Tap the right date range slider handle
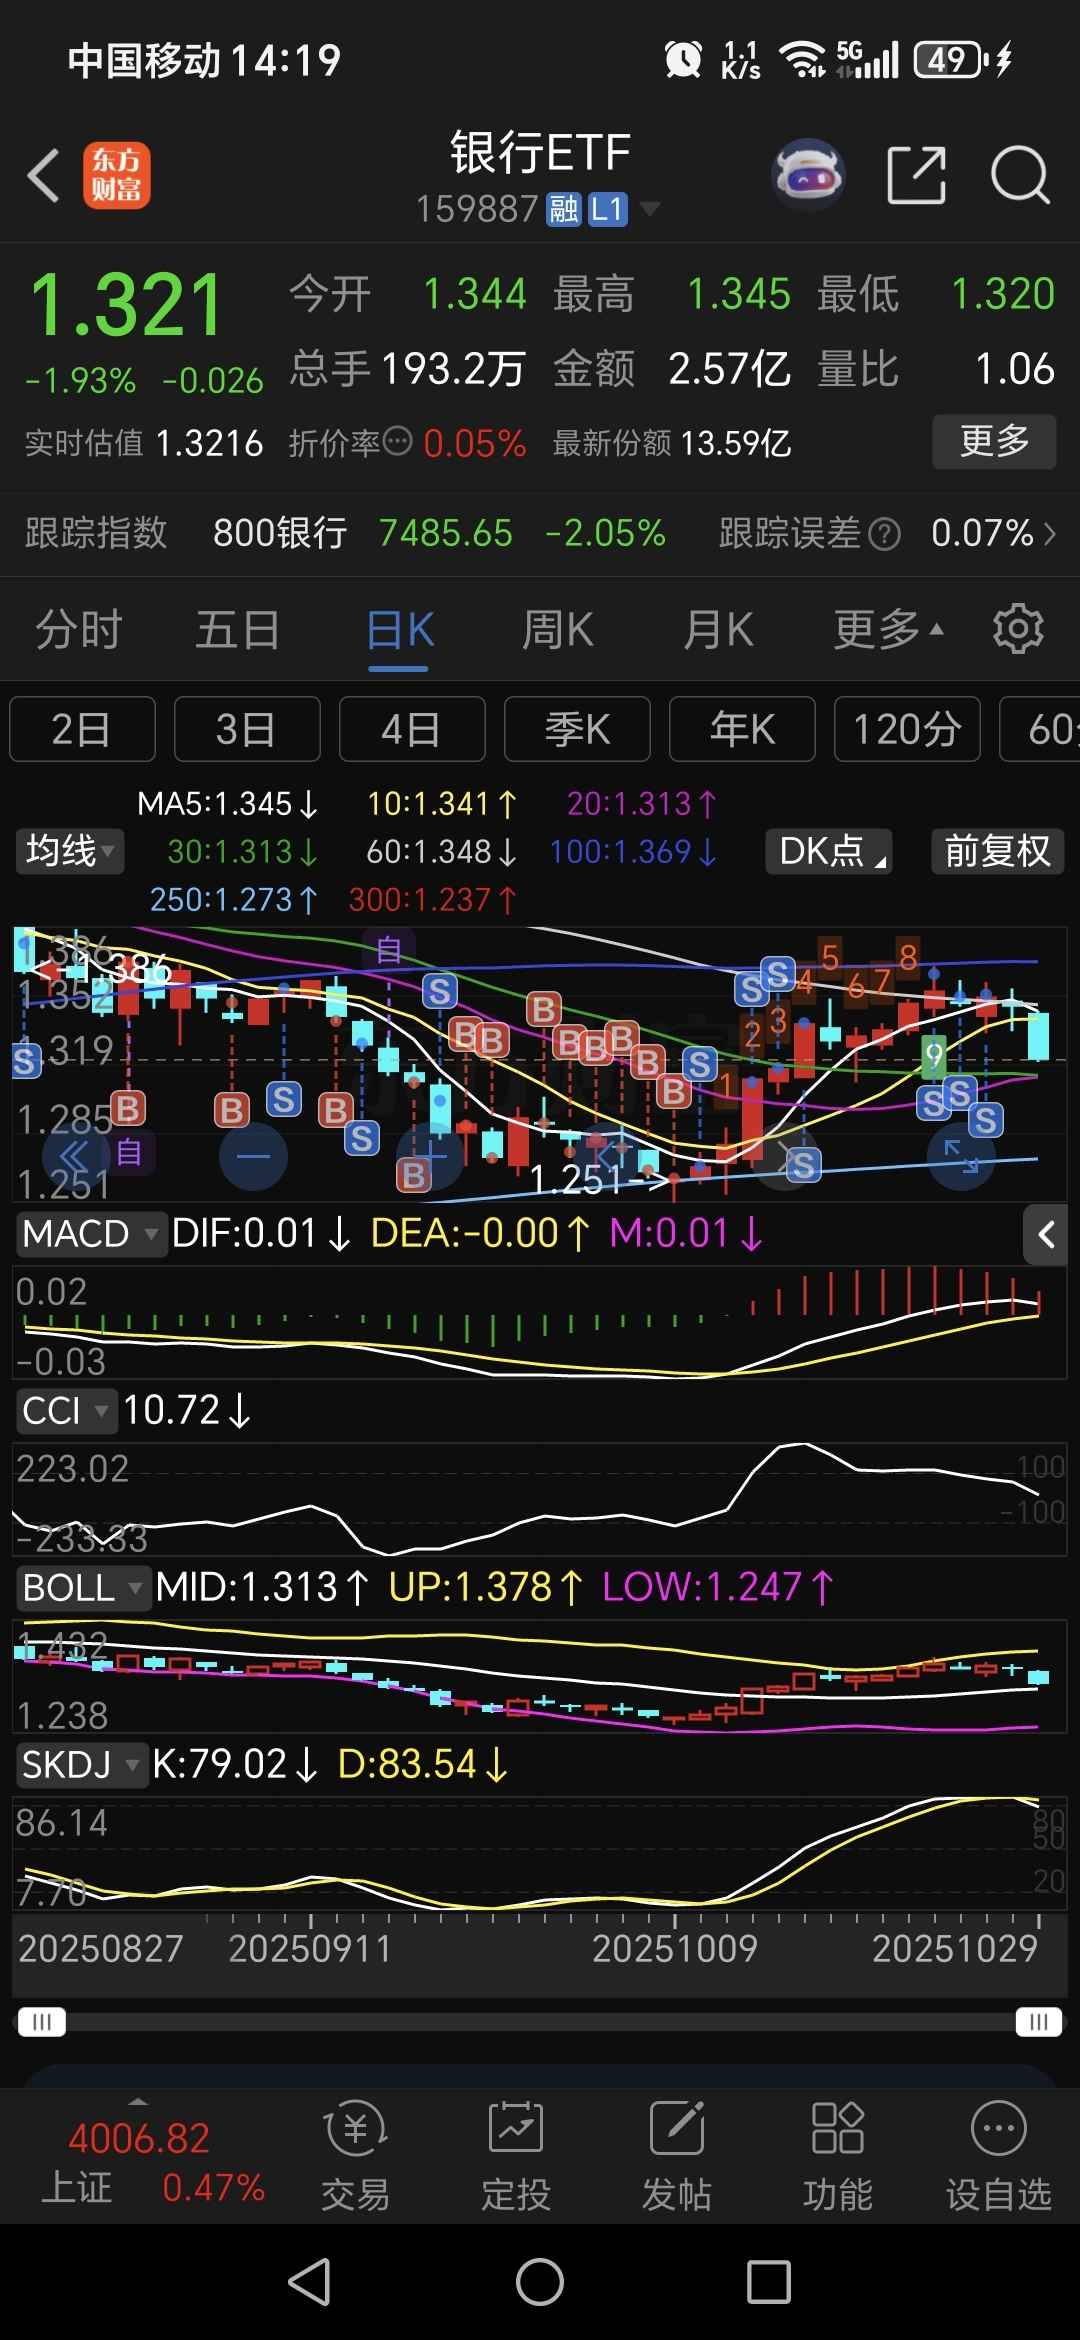 pyautogui.click(x=1039, y=2022)
